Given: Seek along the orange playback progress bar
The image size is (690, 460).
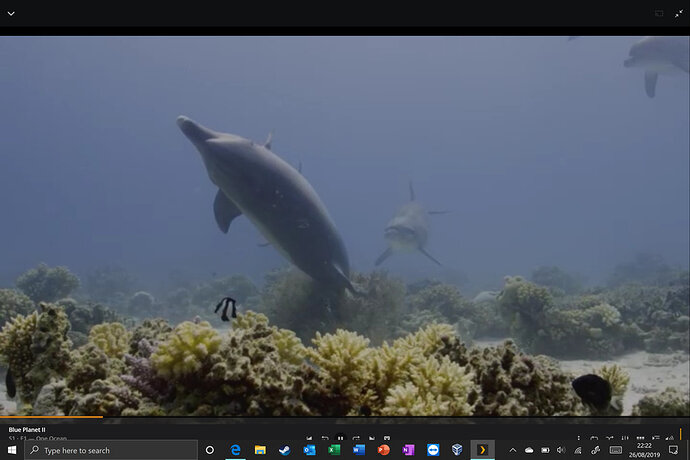Looking at the screenshot, I should (50, 417).
